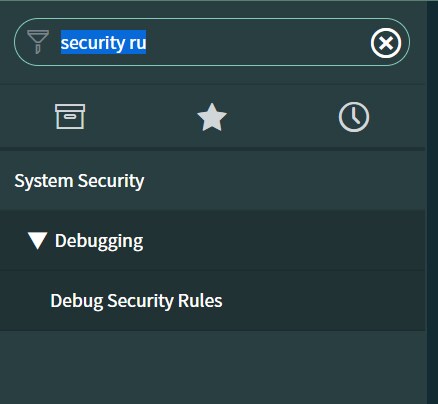The image size is (438, 404).
Task: Collapse the Debugging section triangle
Action: click(37, 241)
